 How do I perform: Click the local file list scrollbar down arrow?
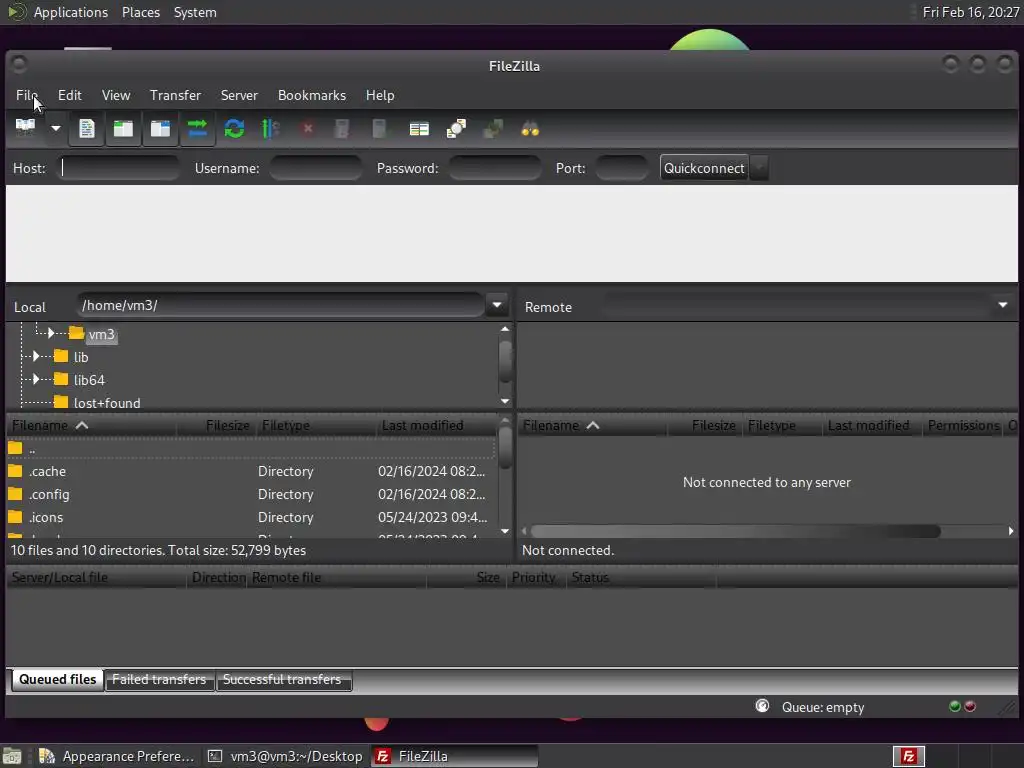505,531
